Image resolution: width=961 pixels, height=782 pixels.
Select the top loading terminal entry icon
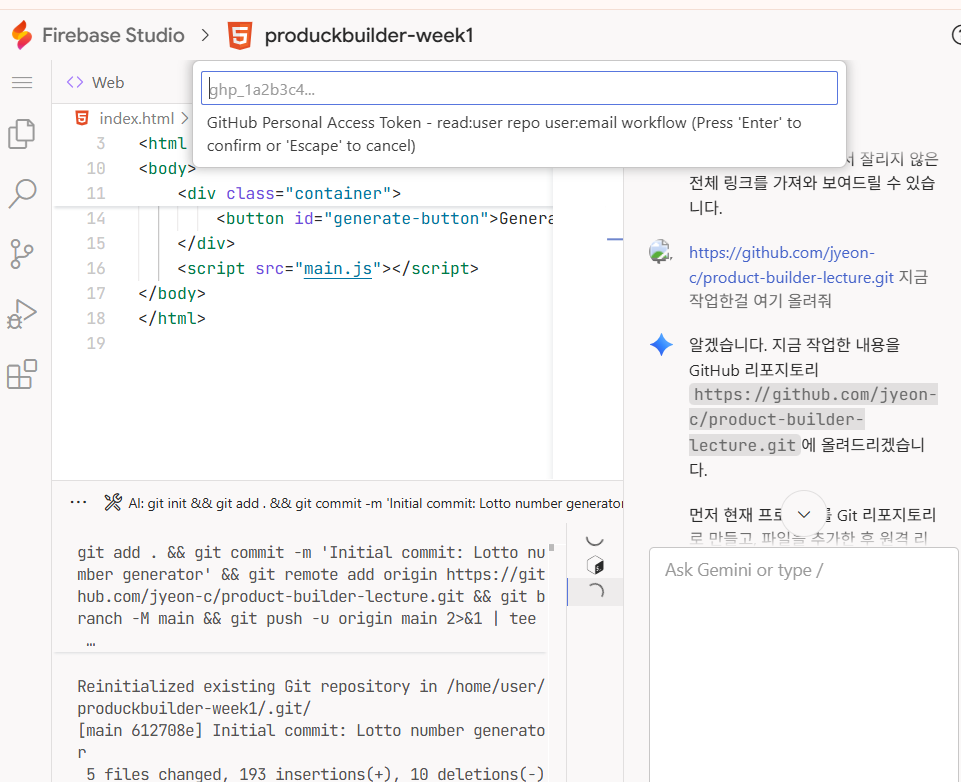click(x=595, y=539)
